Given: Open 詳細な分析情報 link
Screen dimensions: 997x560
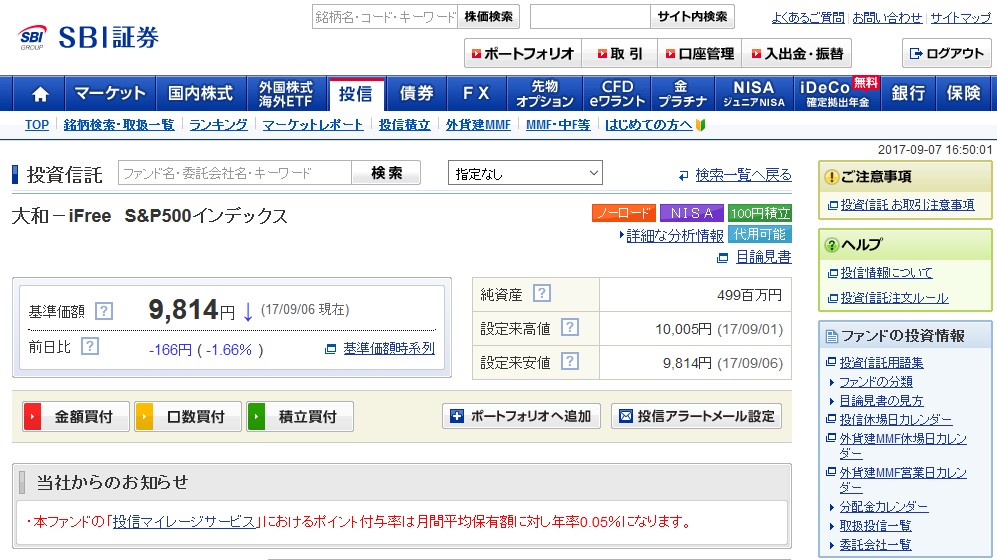Looking at the screenshot, I should click(675, 236).
